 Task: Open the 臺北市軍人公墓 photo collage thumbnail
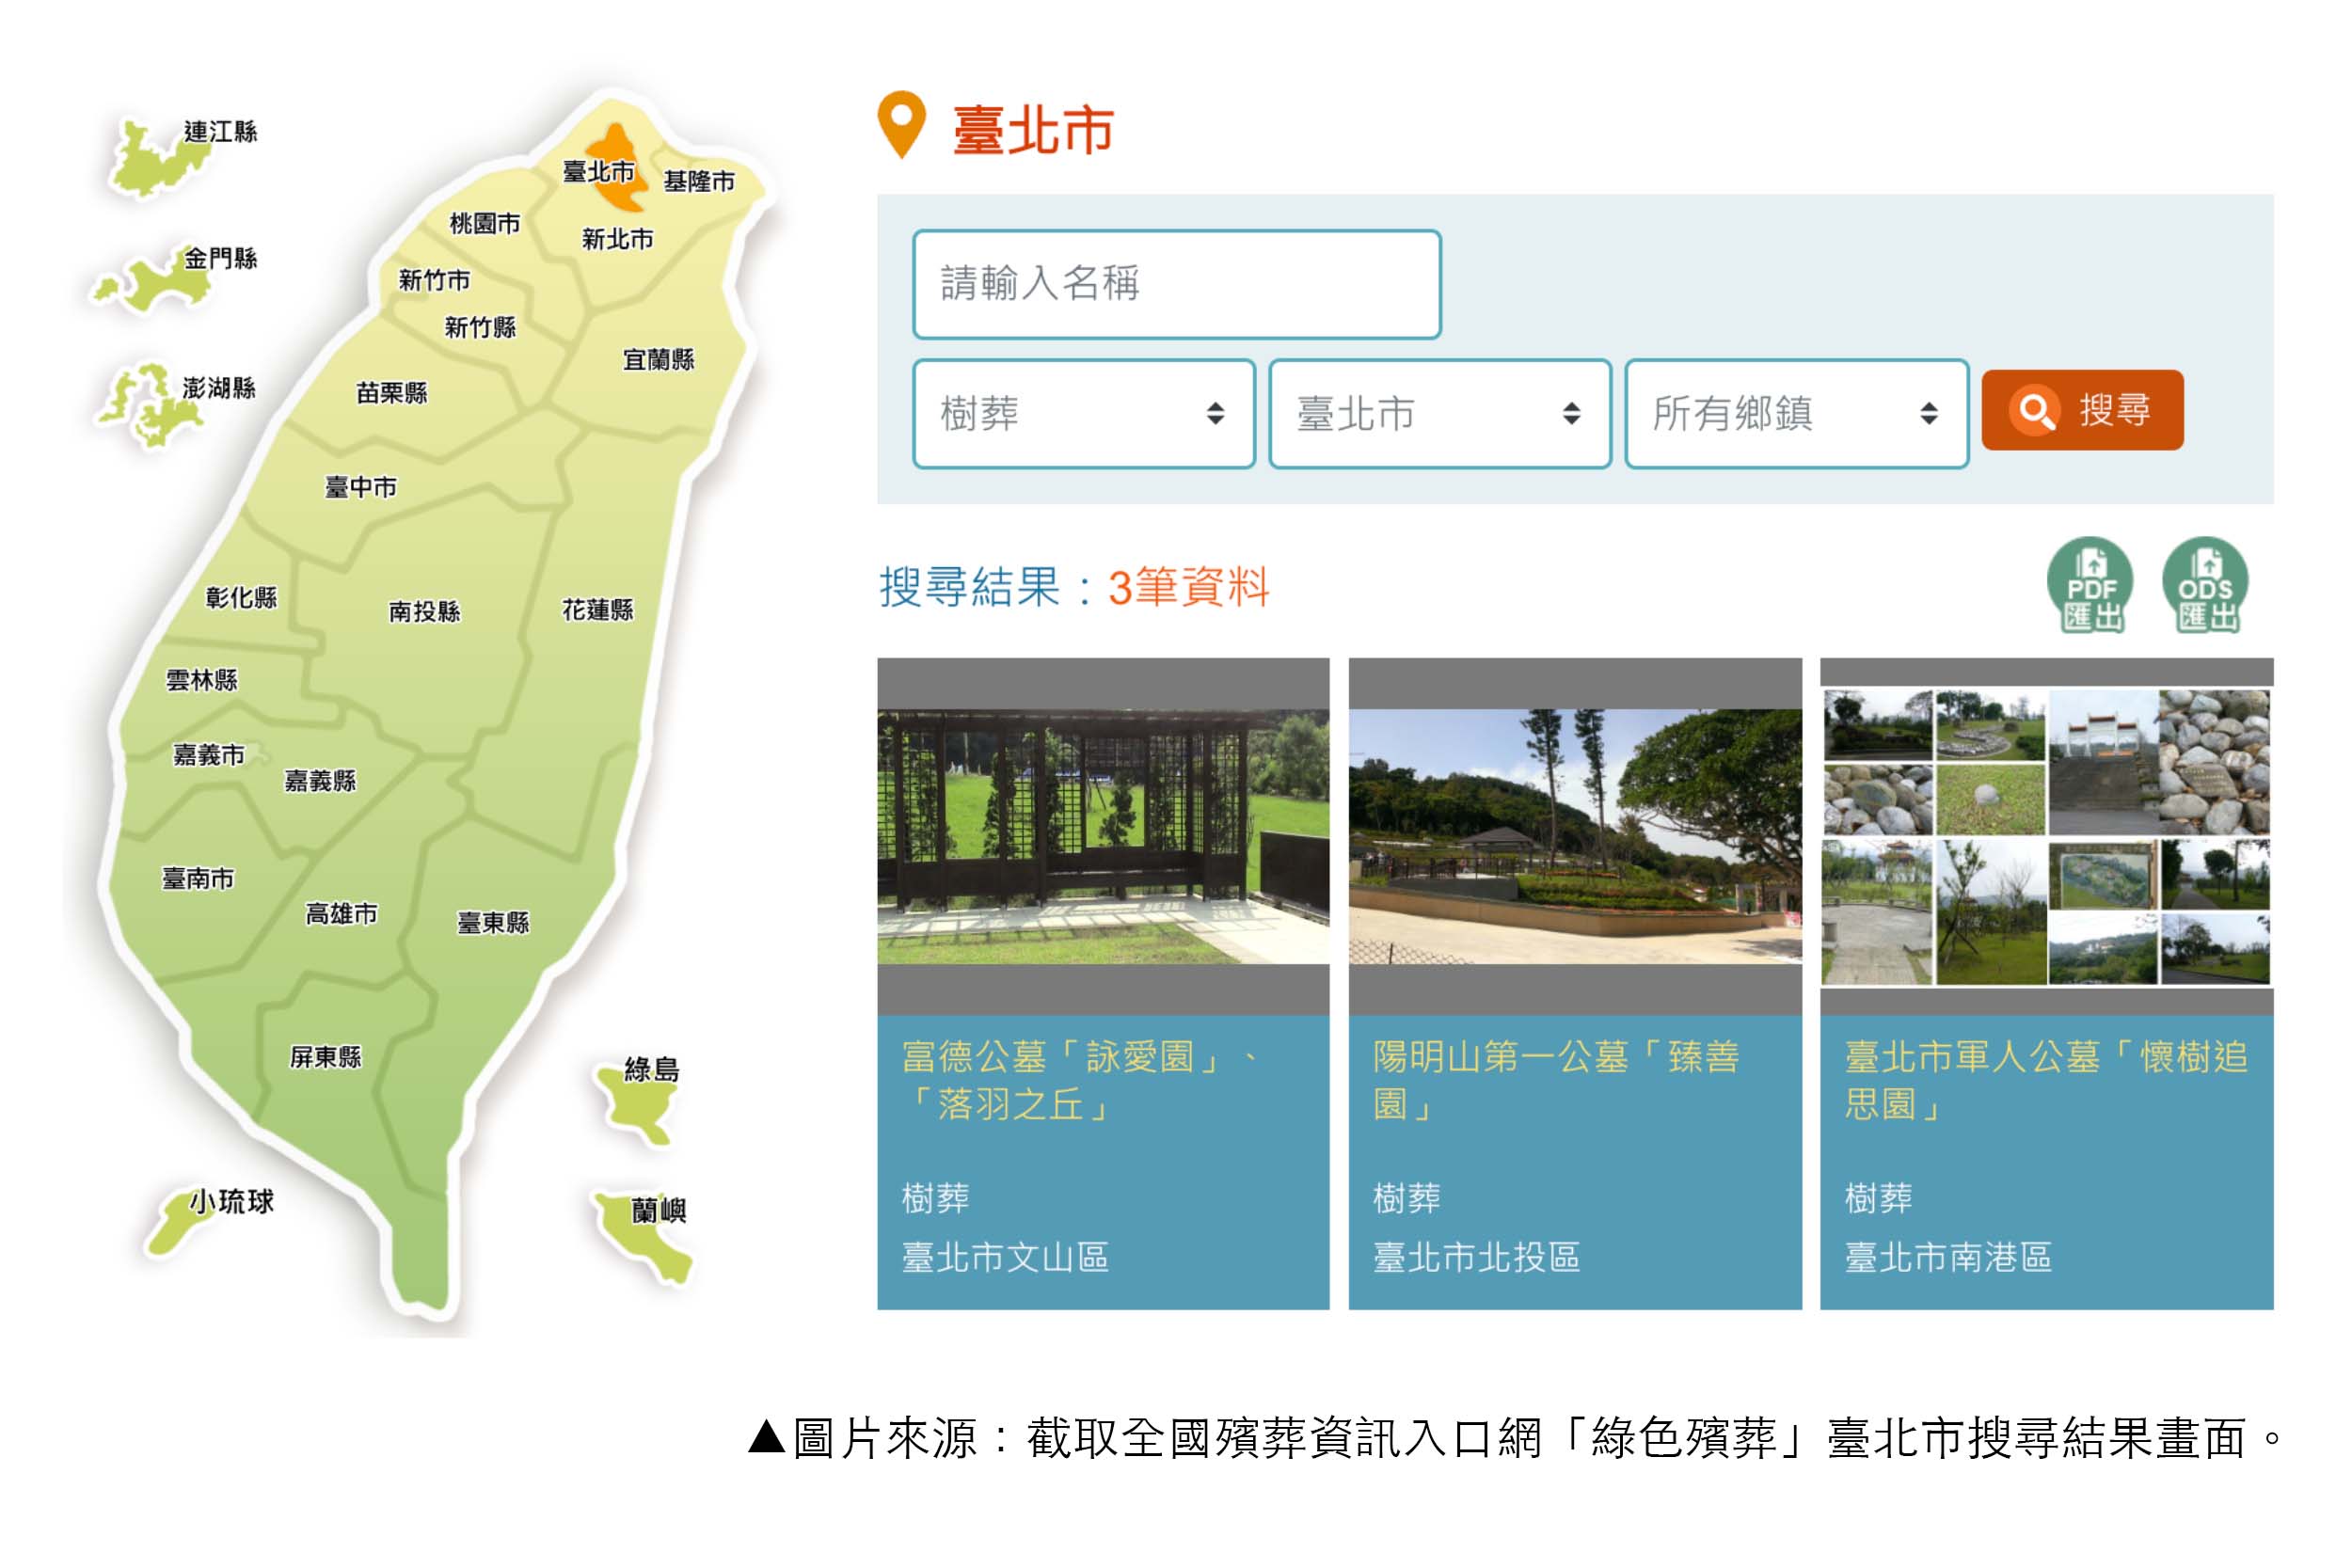pyautogui.click(x=2046, y=837)
